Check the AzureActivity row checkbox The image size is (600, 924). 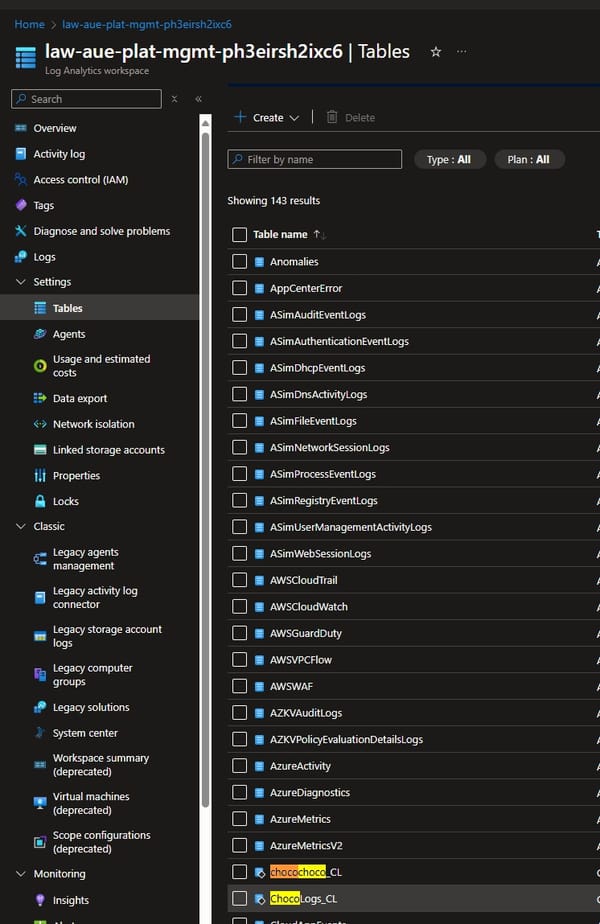[x=239, y=766]
